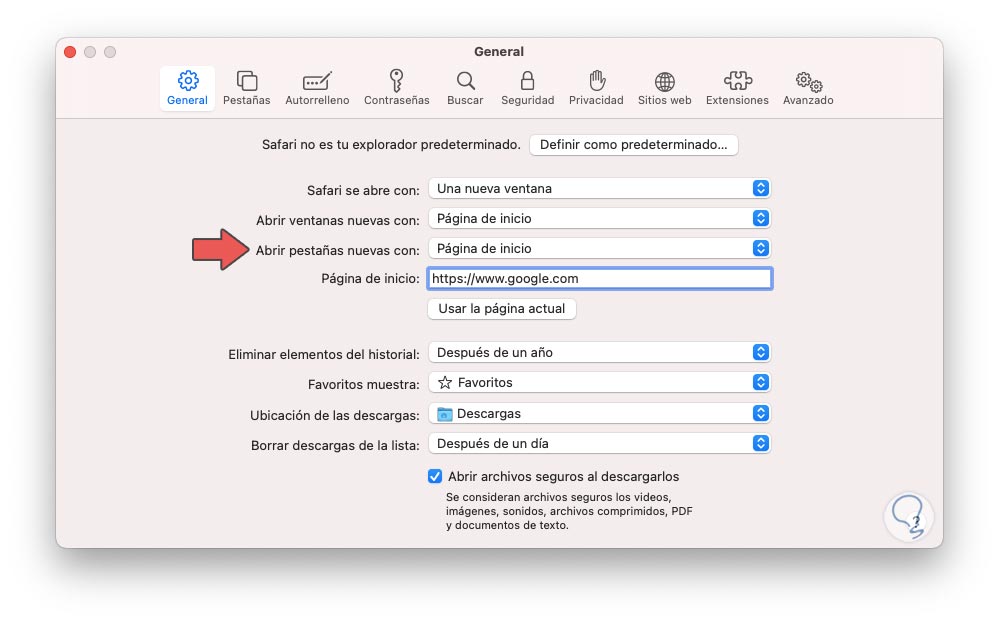
Task: Click the label 'Página de inicio:' beside URL
Action: coord(370,278)
